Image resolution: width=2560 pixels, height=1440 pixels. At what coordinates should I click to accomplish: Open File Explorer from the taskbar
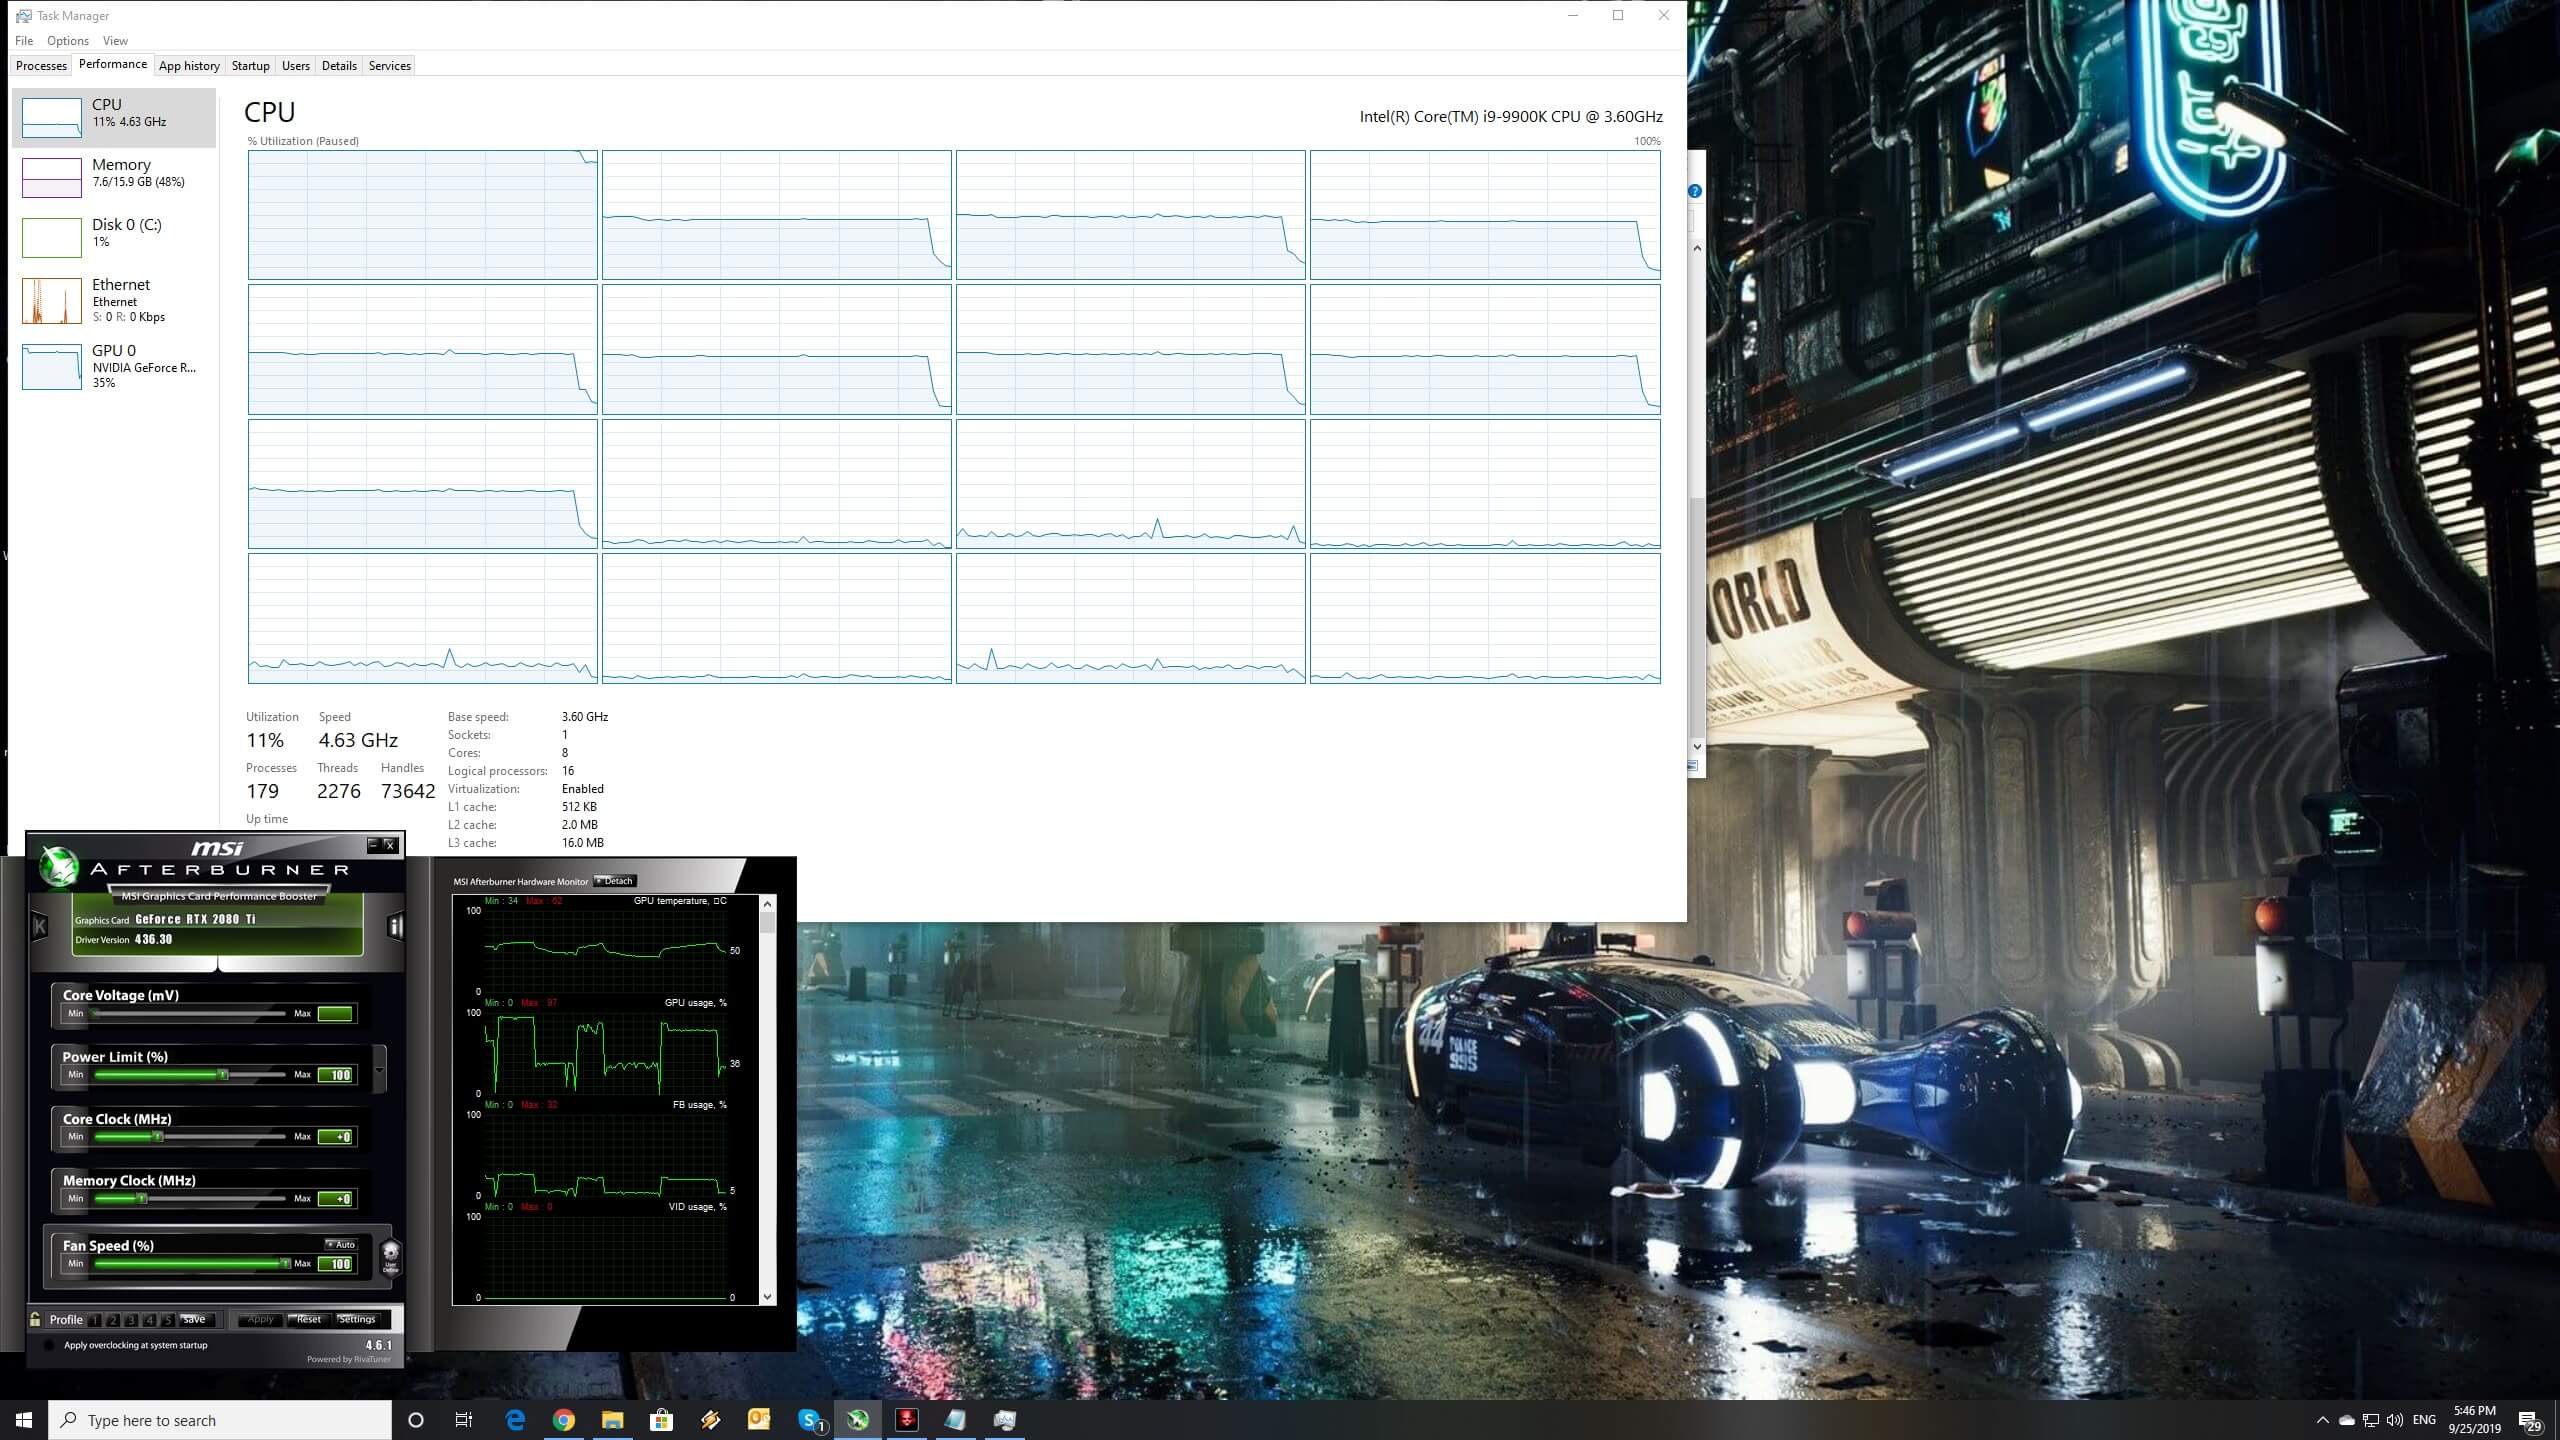point(613,1420)
